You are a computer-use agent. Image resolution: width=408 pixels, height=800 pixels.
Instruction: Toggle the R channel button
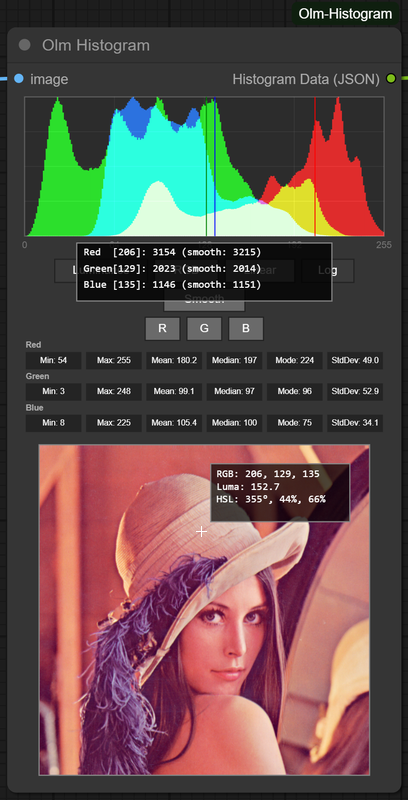pos(162,329)
